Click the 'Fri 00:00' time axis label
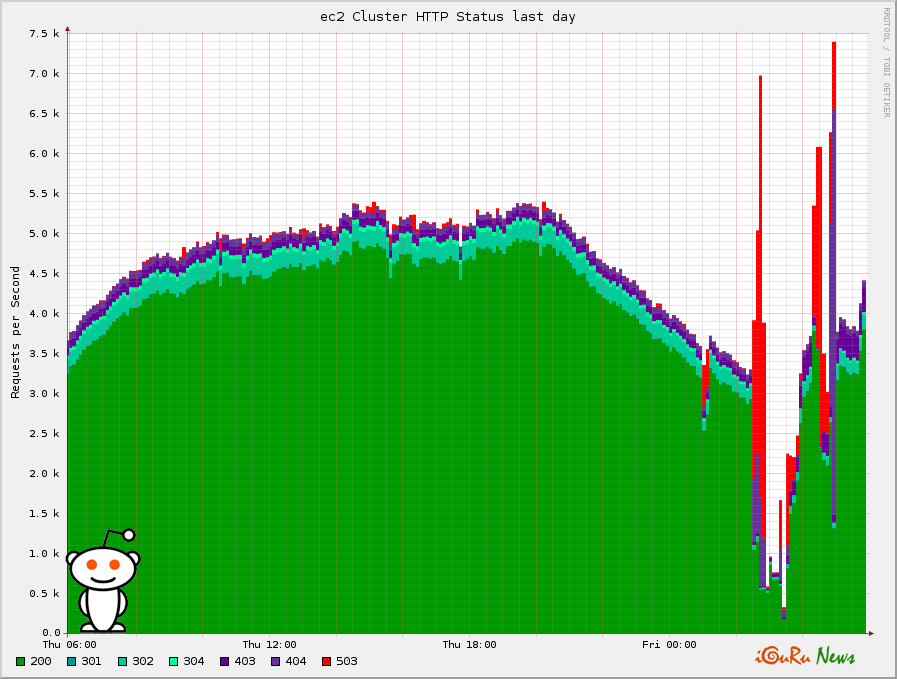 [669, 645]
